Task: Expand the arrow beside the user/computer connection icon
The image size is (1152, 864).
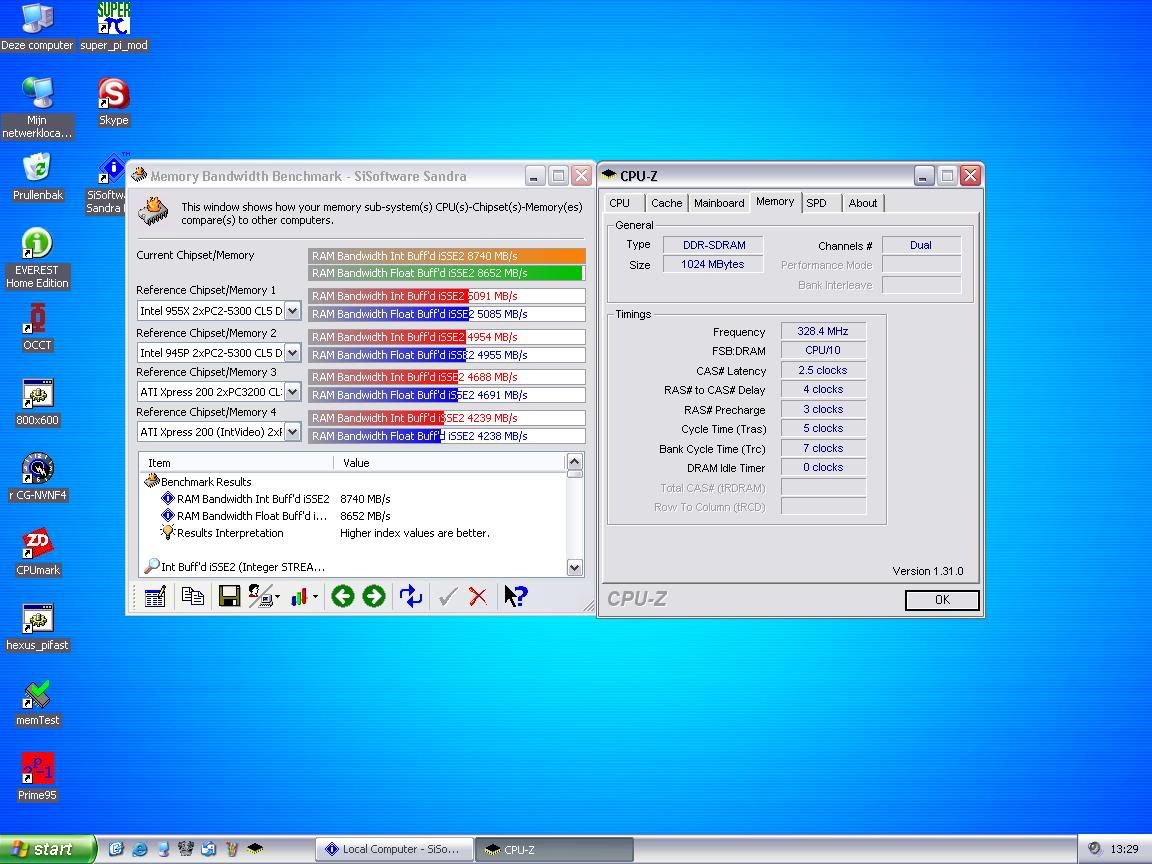Action: click(277, 597)
